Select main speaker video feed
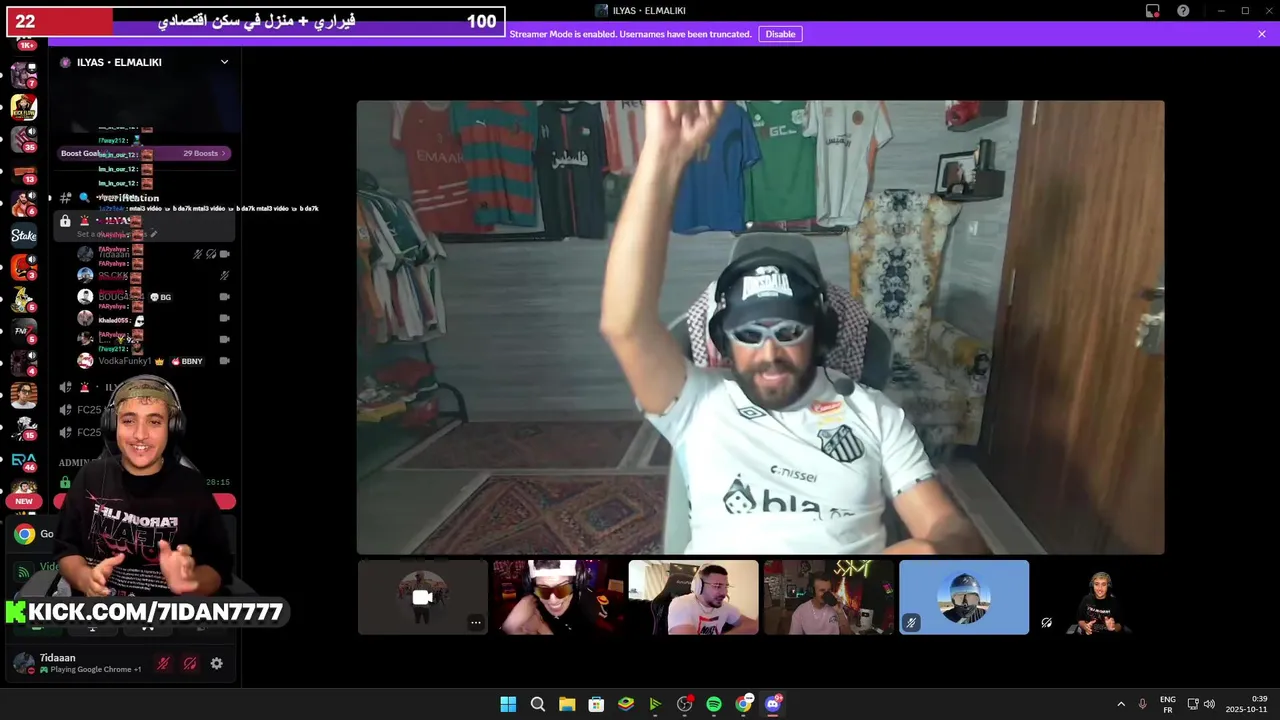The image size is (1280, 720). [760, 327]
